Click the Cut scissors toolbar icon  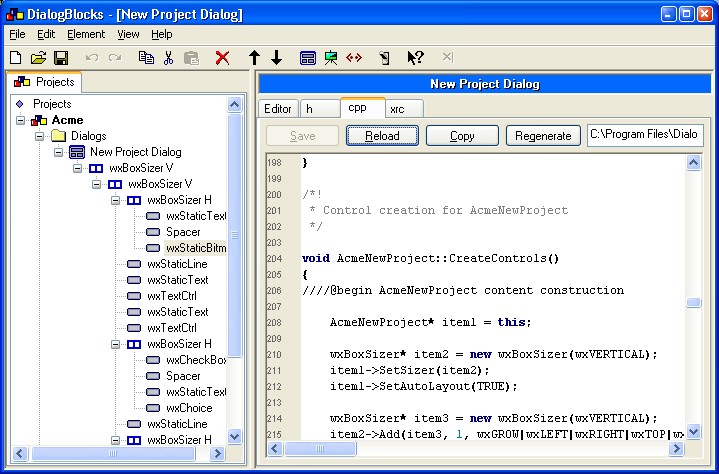coord(168,58)
